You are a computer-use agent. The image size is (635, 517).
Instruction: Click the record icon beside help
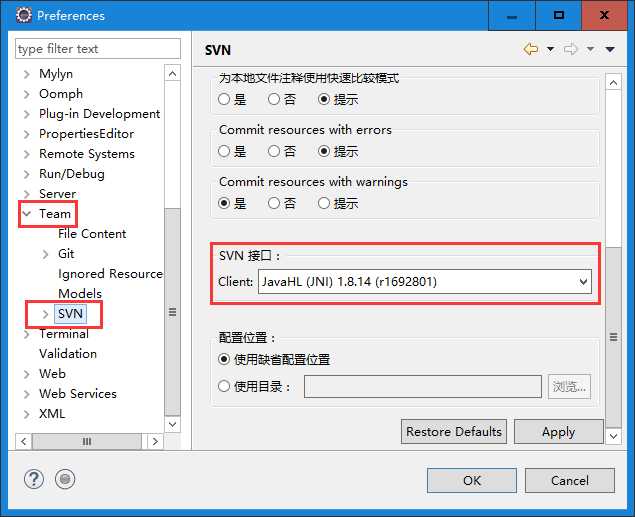point(65,479)
